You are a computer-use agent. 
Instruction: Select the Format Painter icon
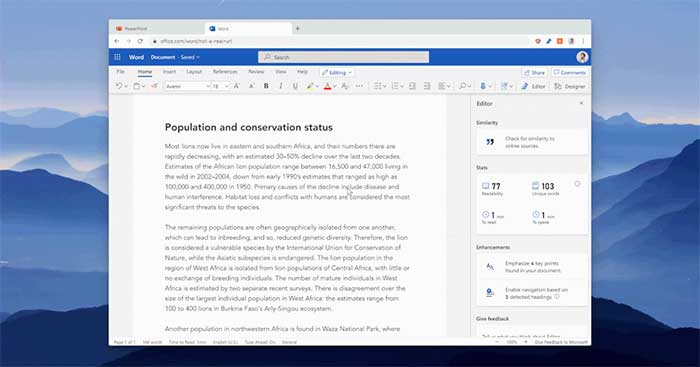[154, 86]
